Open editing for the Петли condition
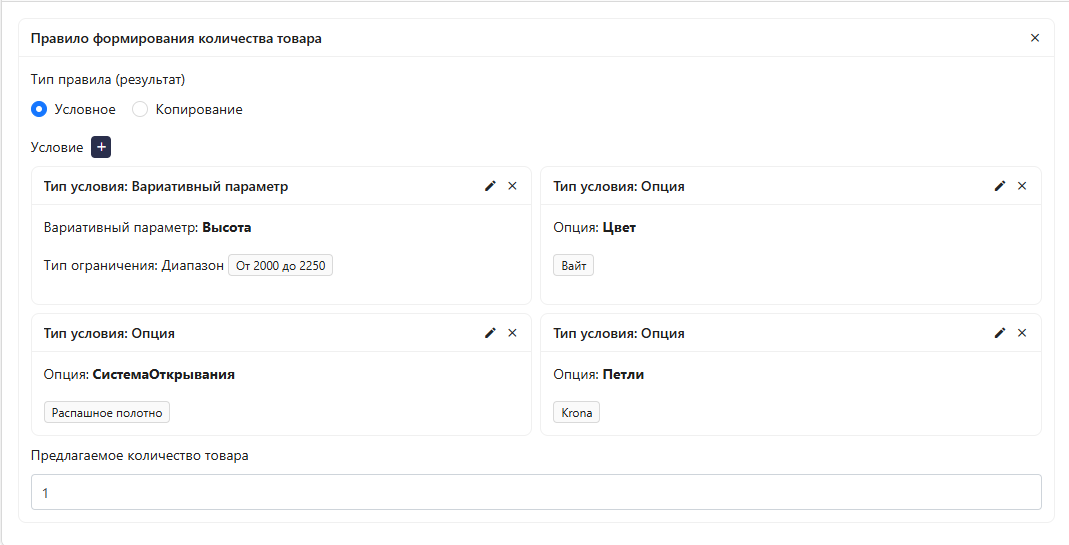 coord(1000,333)
